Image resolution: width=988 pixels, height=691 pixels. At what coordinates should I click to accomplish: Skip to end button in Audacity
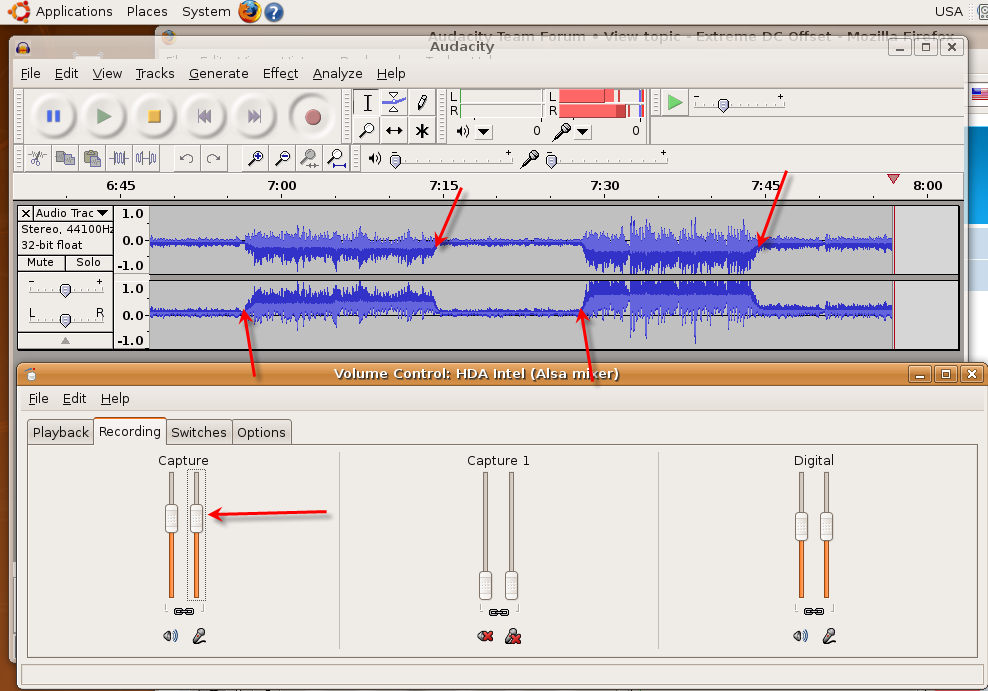[254, 117]
